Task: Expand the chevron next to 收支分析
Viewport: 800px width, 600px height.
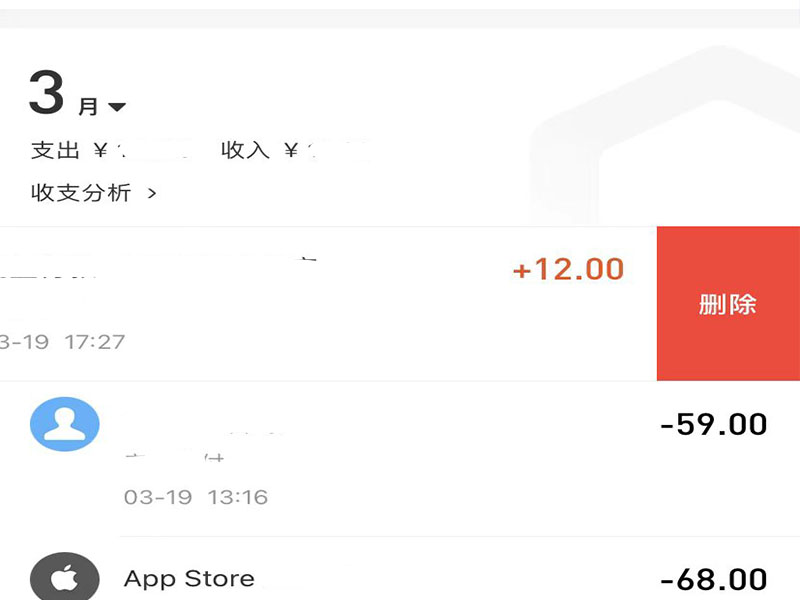Action: tap(152, 194)
